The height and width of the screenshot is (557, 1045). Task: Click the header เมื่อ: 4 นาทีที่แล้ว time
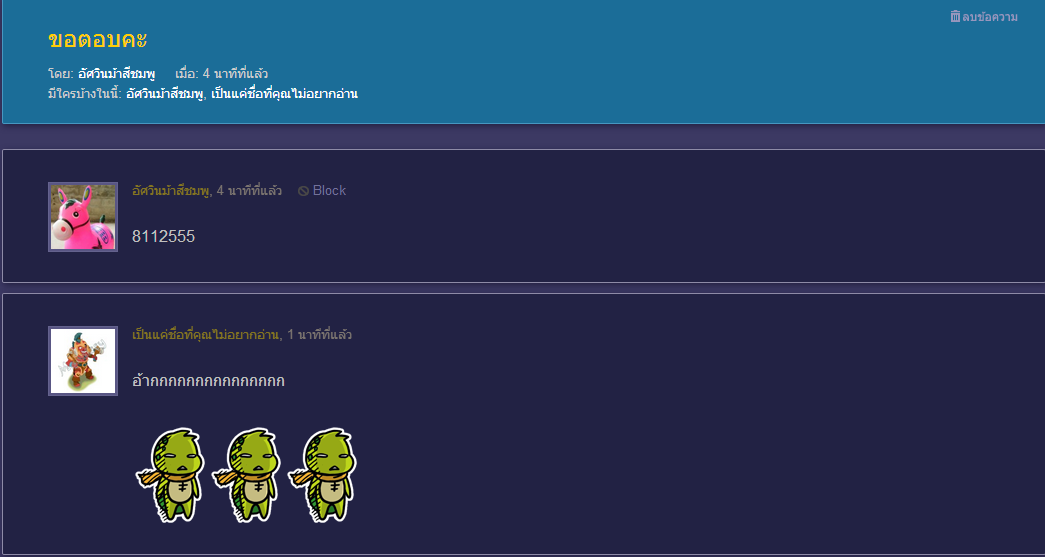[x=222, y=73]
